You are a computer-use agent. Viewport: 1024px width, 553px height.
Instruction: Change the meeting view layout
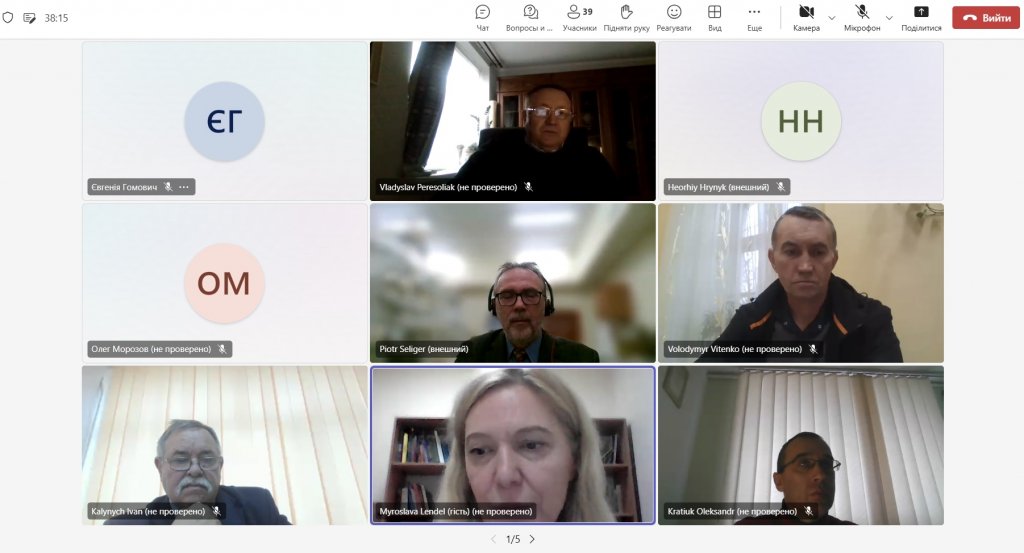(715, 17)
